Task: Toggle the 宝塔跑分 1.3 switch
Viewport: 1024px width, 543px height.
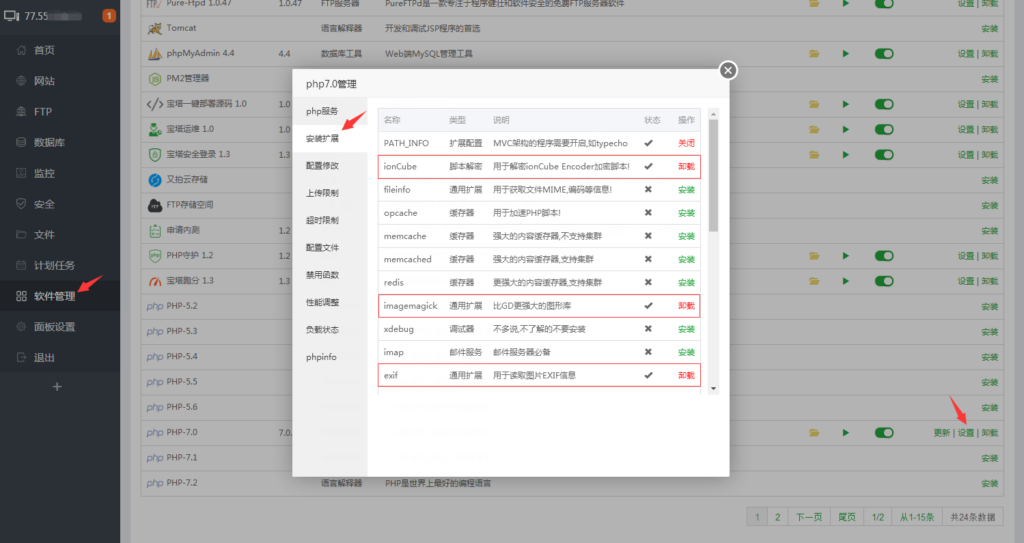Action: pos(884,281)
